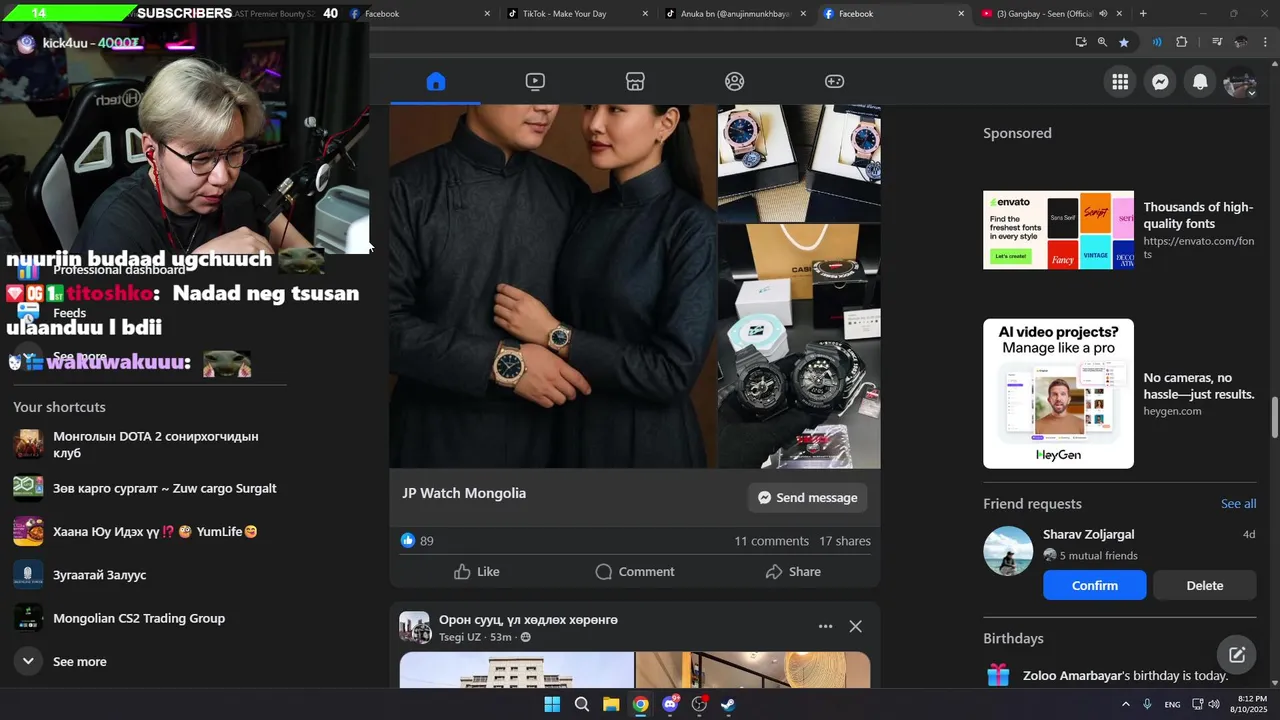This screenshot has height=720, width=1280.
Task: Open File Explorer from the taskbar
Action: pos(610,704)
